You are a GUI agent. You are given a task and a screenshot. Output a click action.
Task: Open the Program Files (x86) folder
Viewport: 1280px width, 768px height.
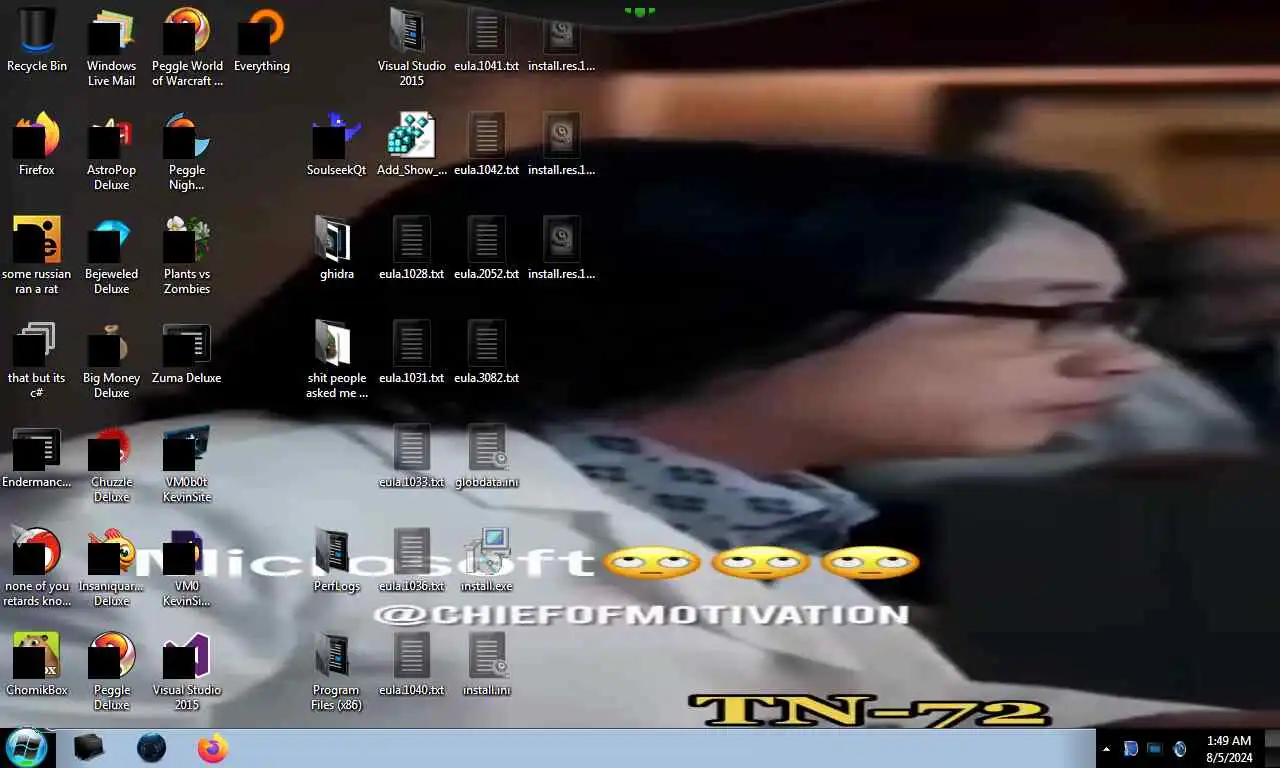[x=336, y=671]
